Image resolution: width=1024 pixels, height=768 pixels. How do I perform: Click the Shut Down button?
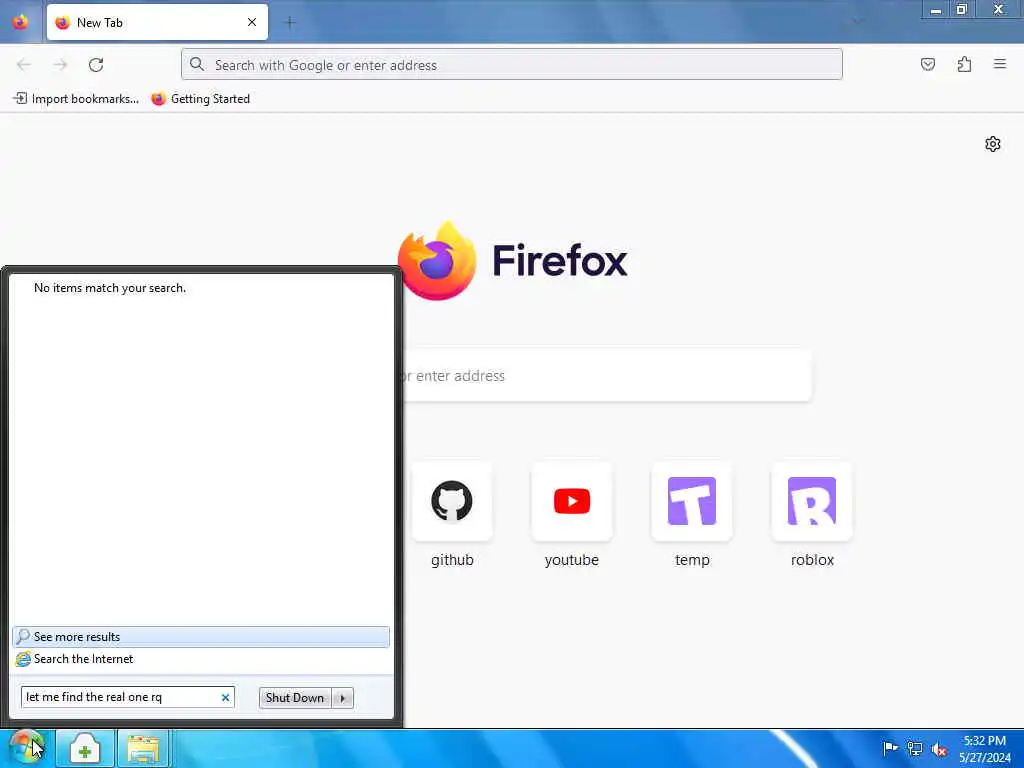[x=295, y=697]
